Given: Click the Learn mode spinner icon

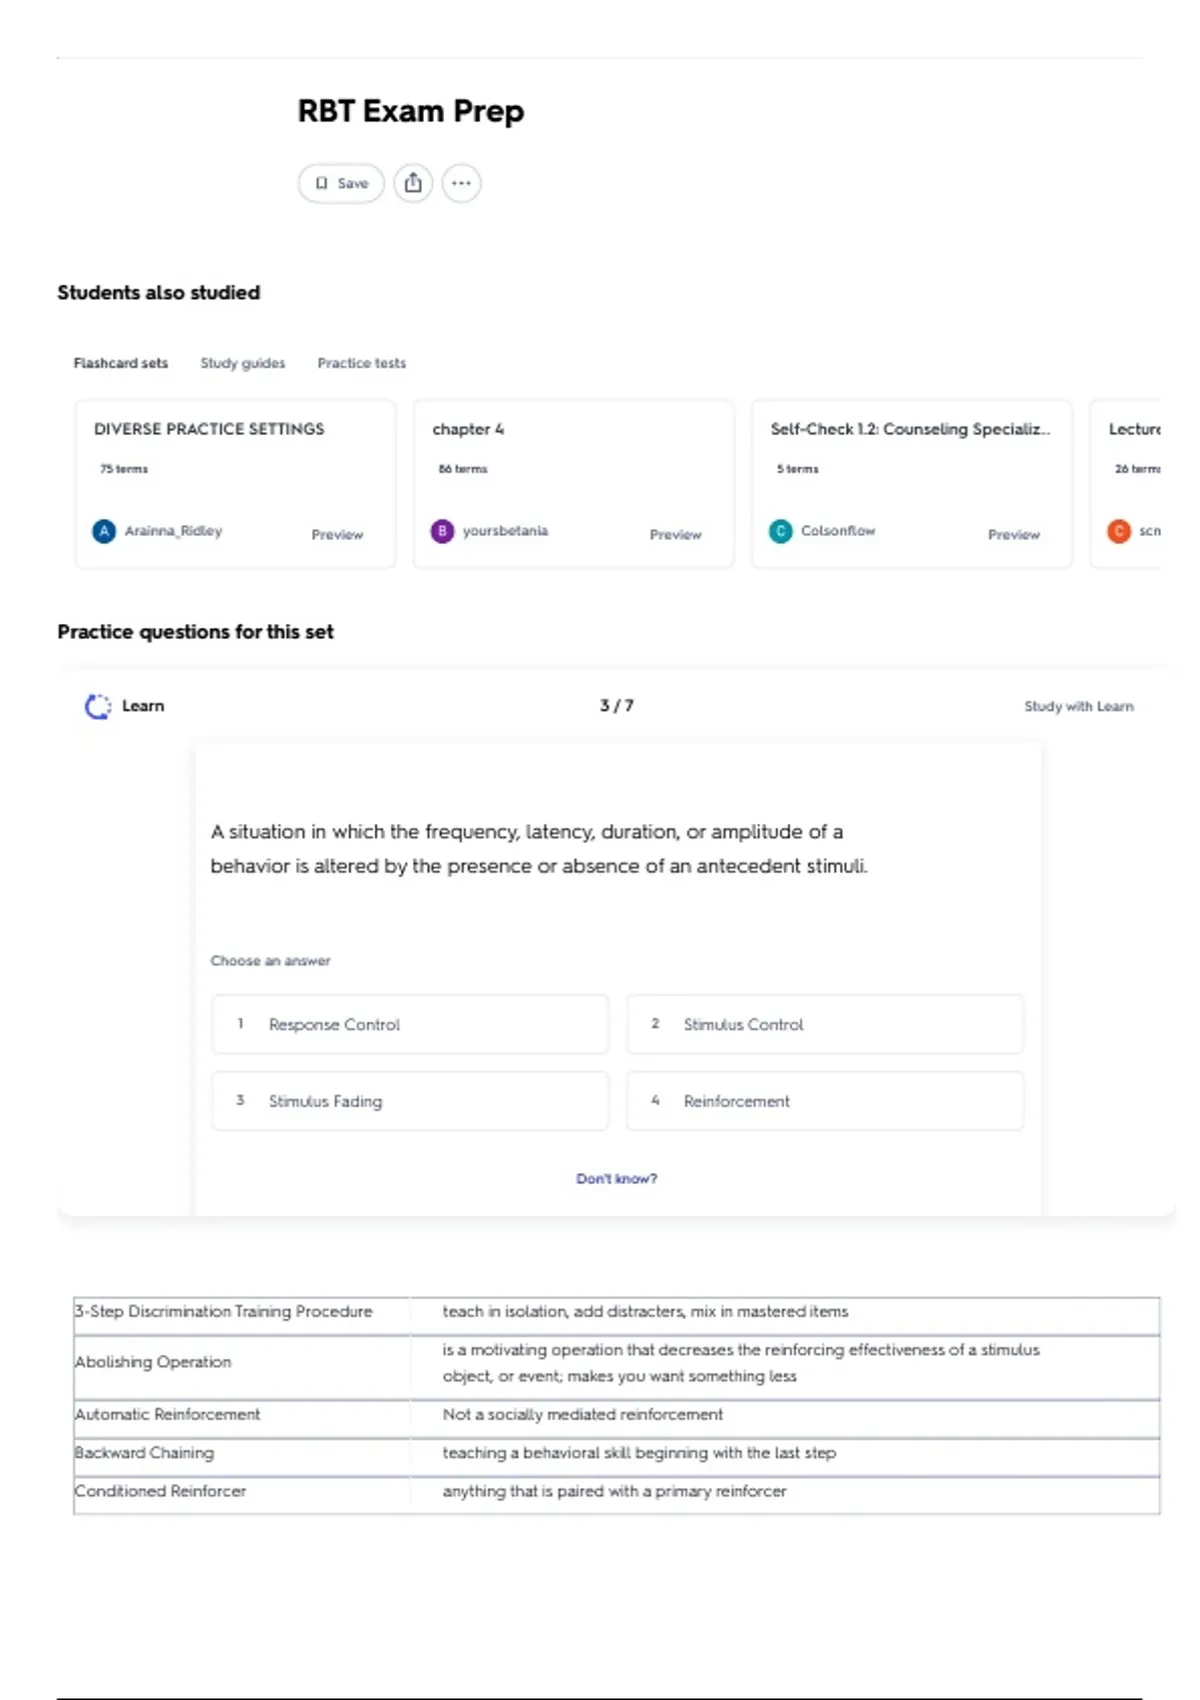Looking at the screenshot, I should 98,706.
